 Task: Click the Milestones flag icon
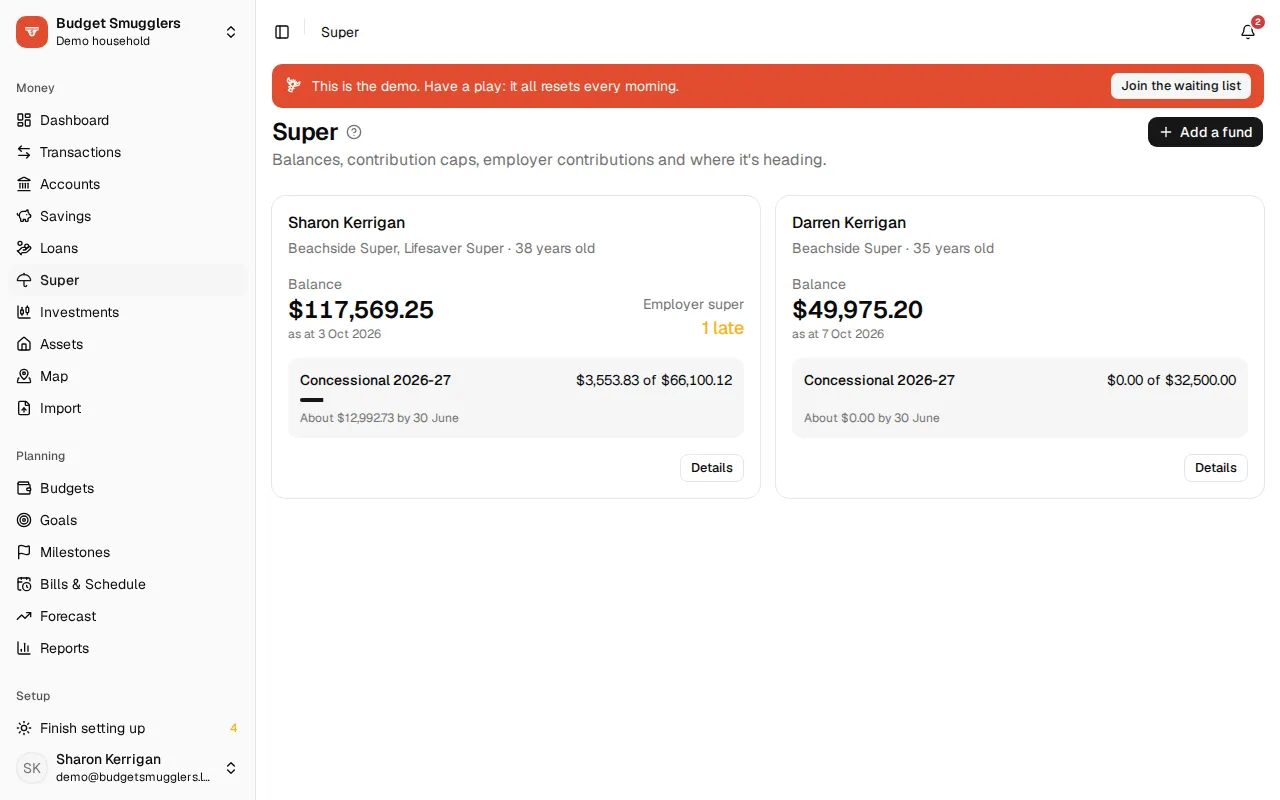(x=24, y=552)
